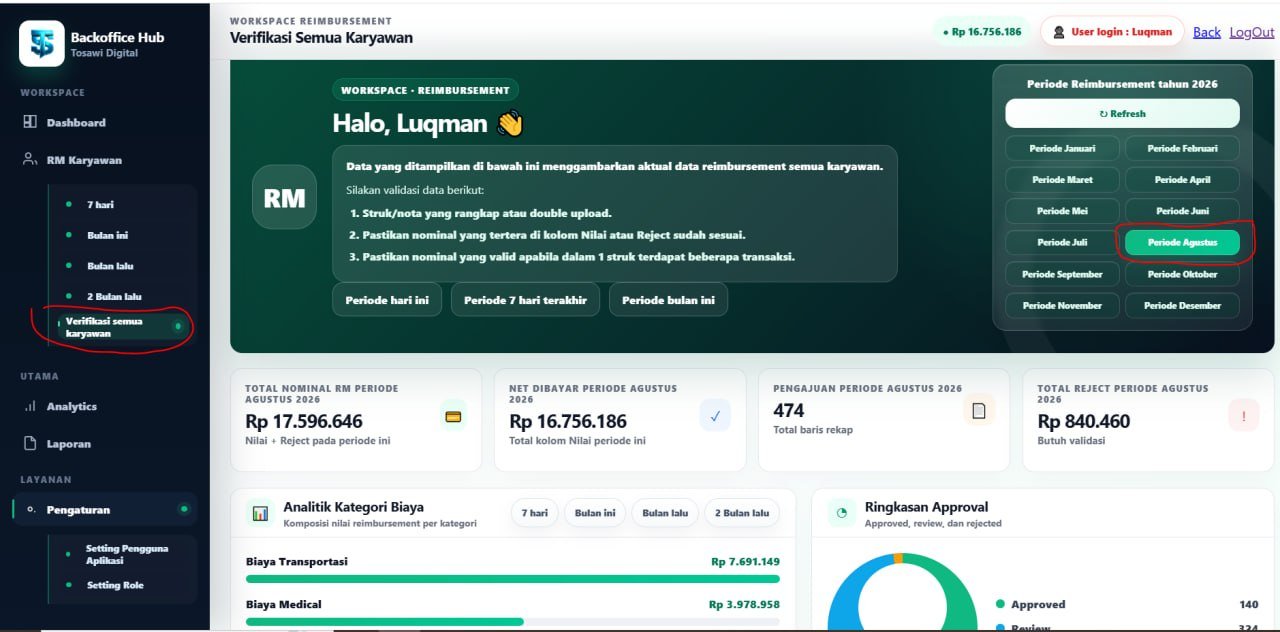This screenshot has width=1280, height=632.
Task: Click the RM badge tile
Action: pos(284,197)
